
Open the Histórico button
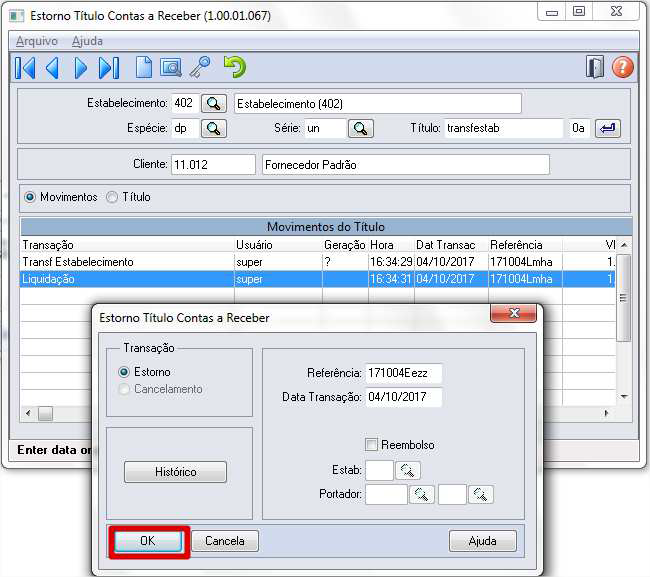(x=175, y=472)
